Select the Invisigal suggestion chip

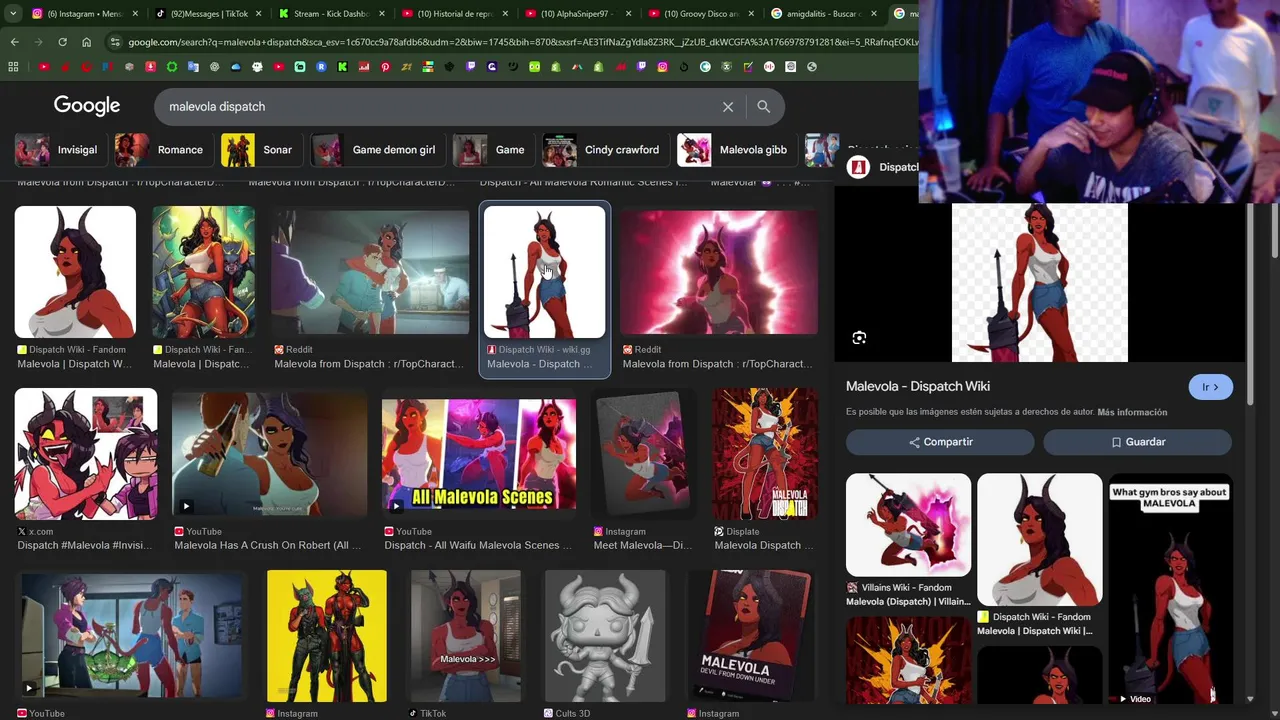click(60, 150)
